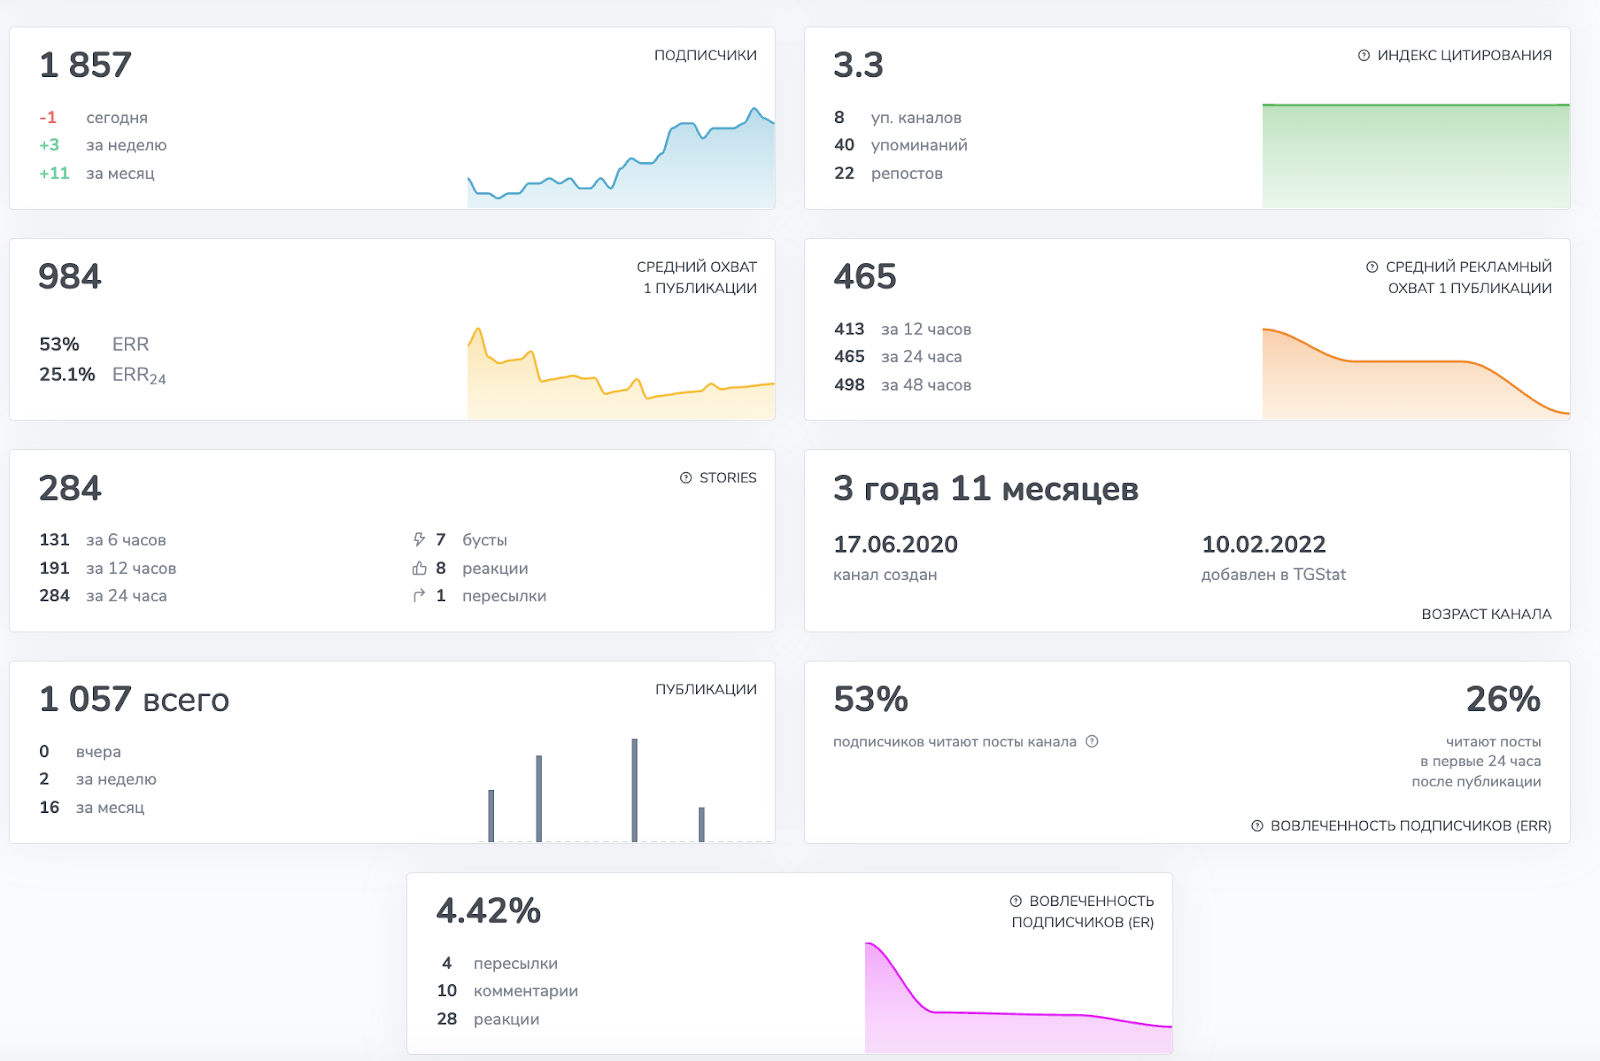1600x1061 pixels.
Task: Open the pink ER engagement chart
Action: point(1018,997)
